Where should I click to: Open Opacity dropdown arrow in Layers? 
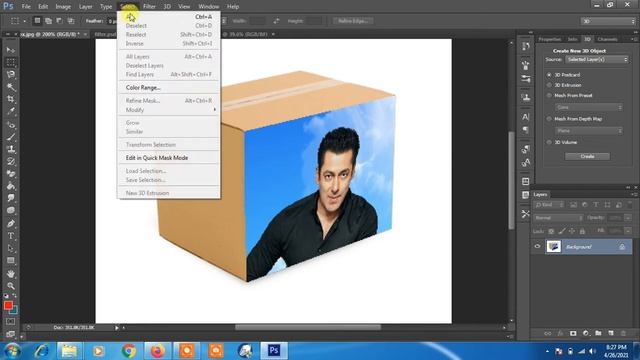[x=628, y=218]
